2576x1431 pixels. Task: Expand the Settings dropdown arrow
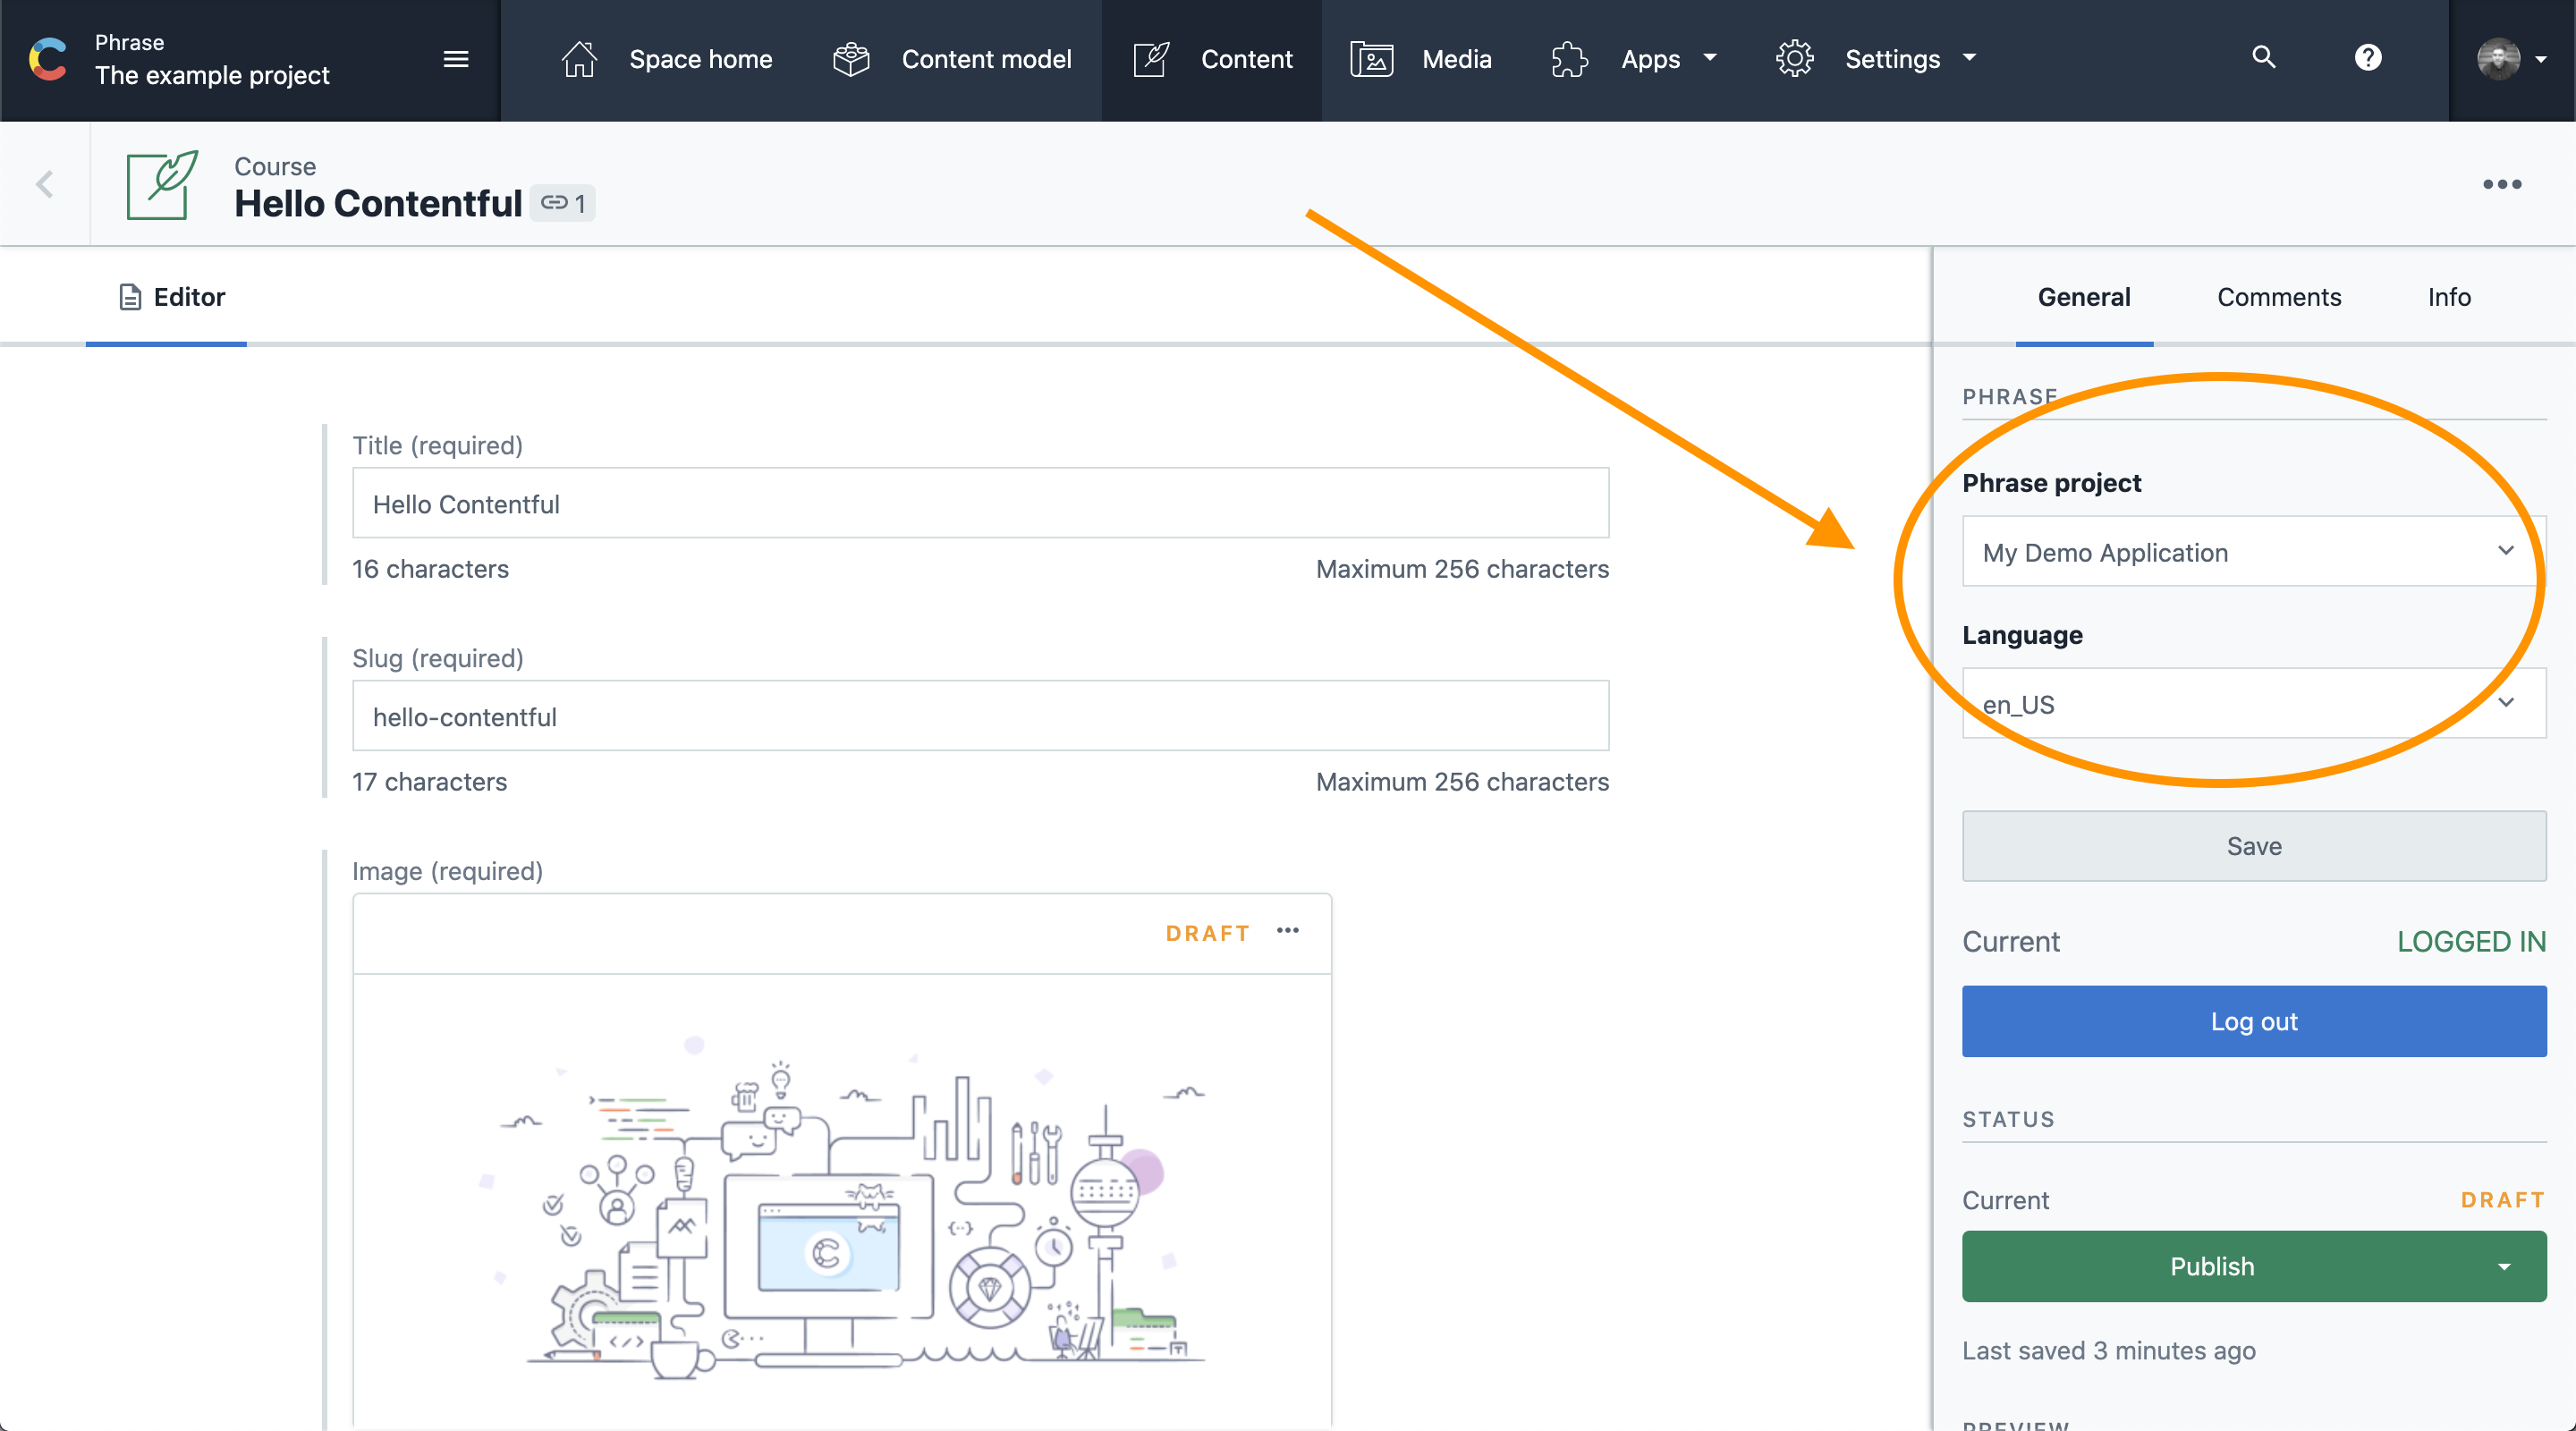pyautogui.click(x=1970, y=57)
